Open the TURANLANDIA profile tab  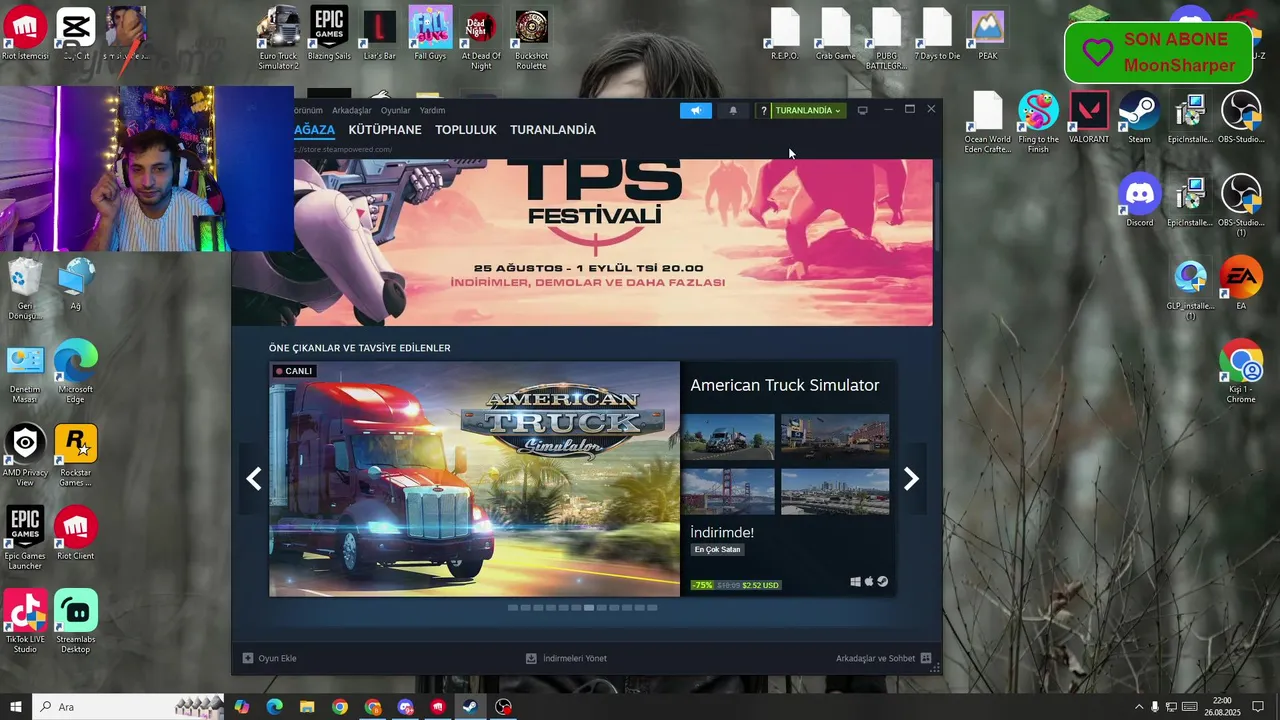553,130
